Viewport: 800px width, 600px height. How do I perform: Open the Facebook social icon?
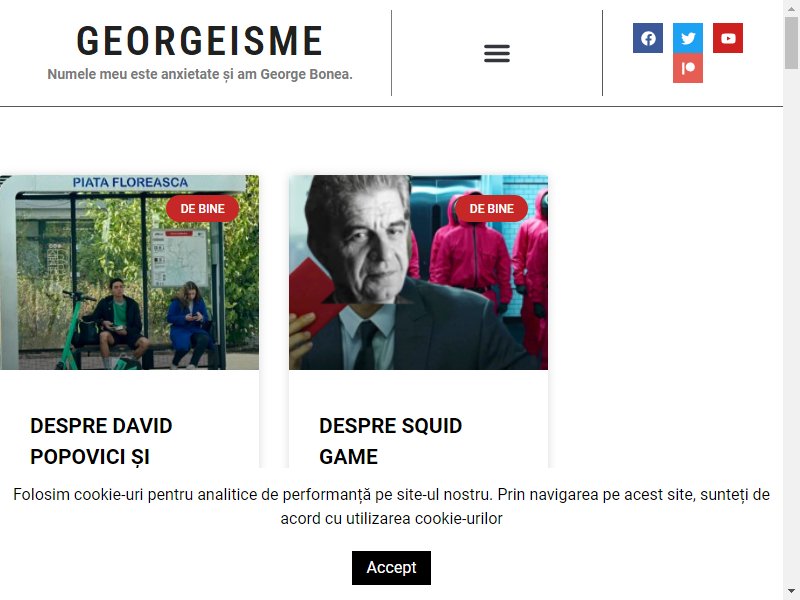648,38
